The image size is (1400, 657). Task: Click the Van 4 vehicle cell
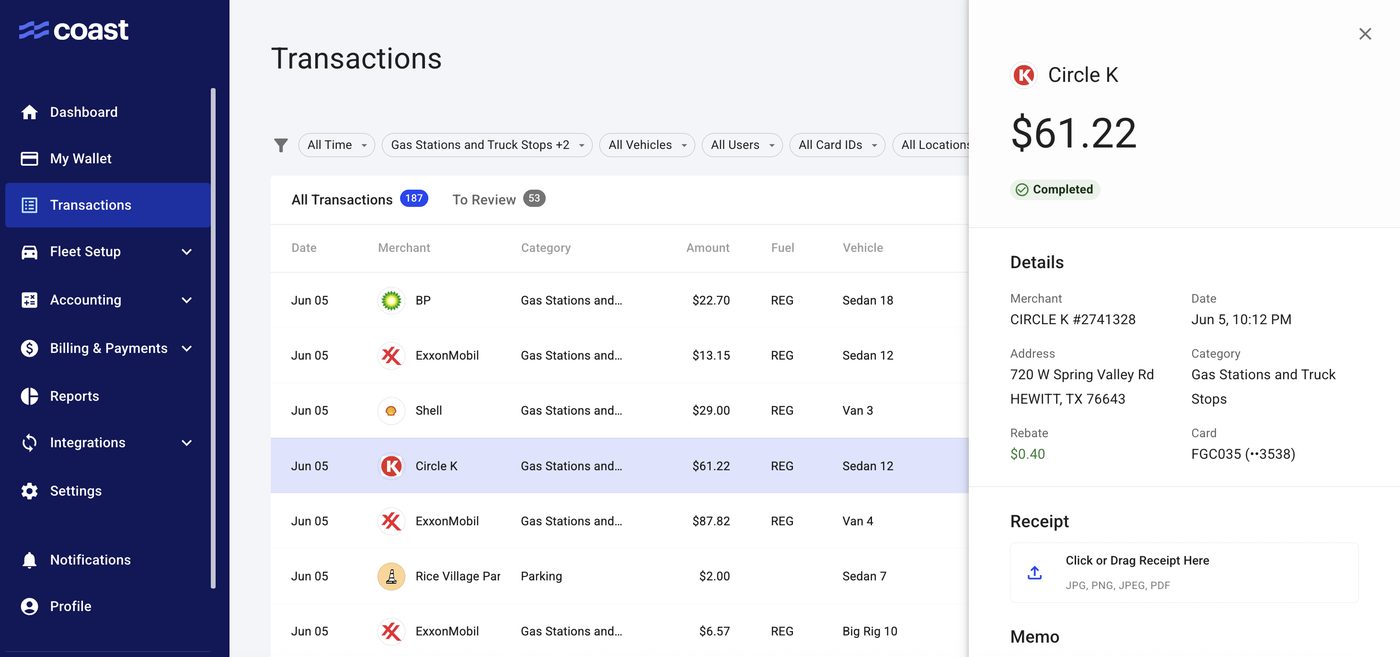coord(858,521)
